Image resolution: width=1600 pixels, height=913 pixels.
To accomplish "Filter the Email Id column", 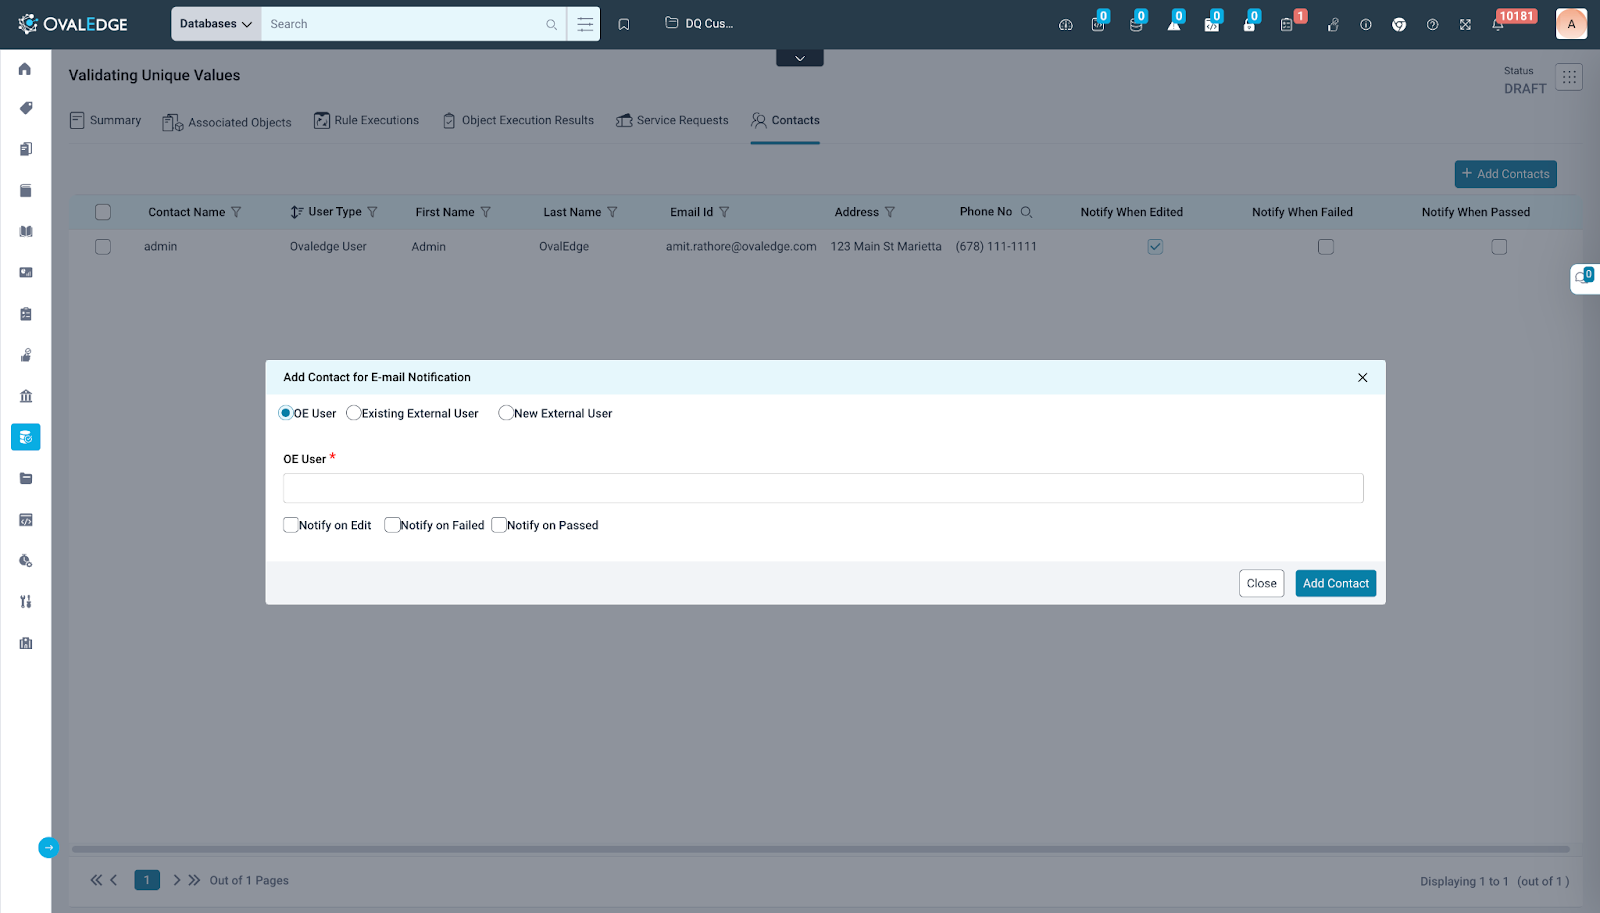I will [724, 212].
